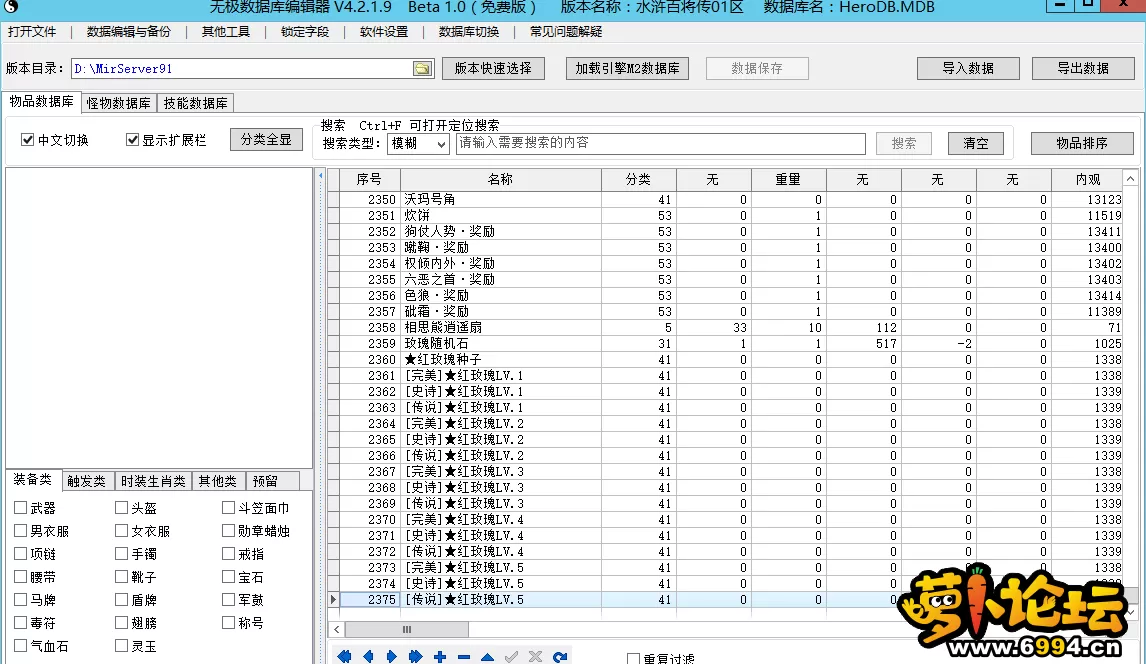Open 打开文件 menu
The image size is (1146, 664).
pyautogui.click(x=32, y=32)
